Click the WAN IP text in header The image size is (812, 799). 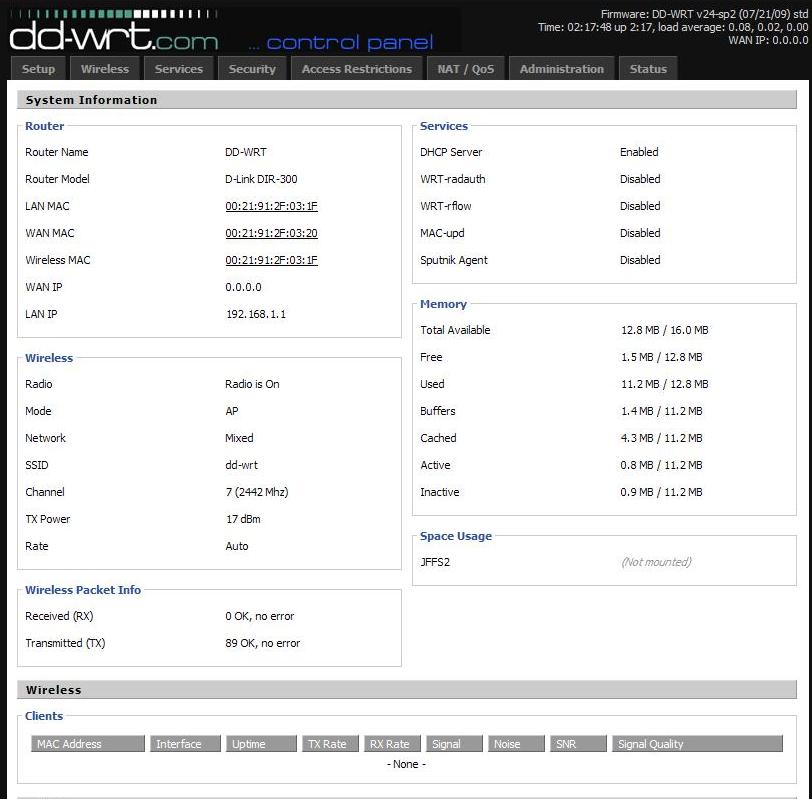click(x=768, y=40)
